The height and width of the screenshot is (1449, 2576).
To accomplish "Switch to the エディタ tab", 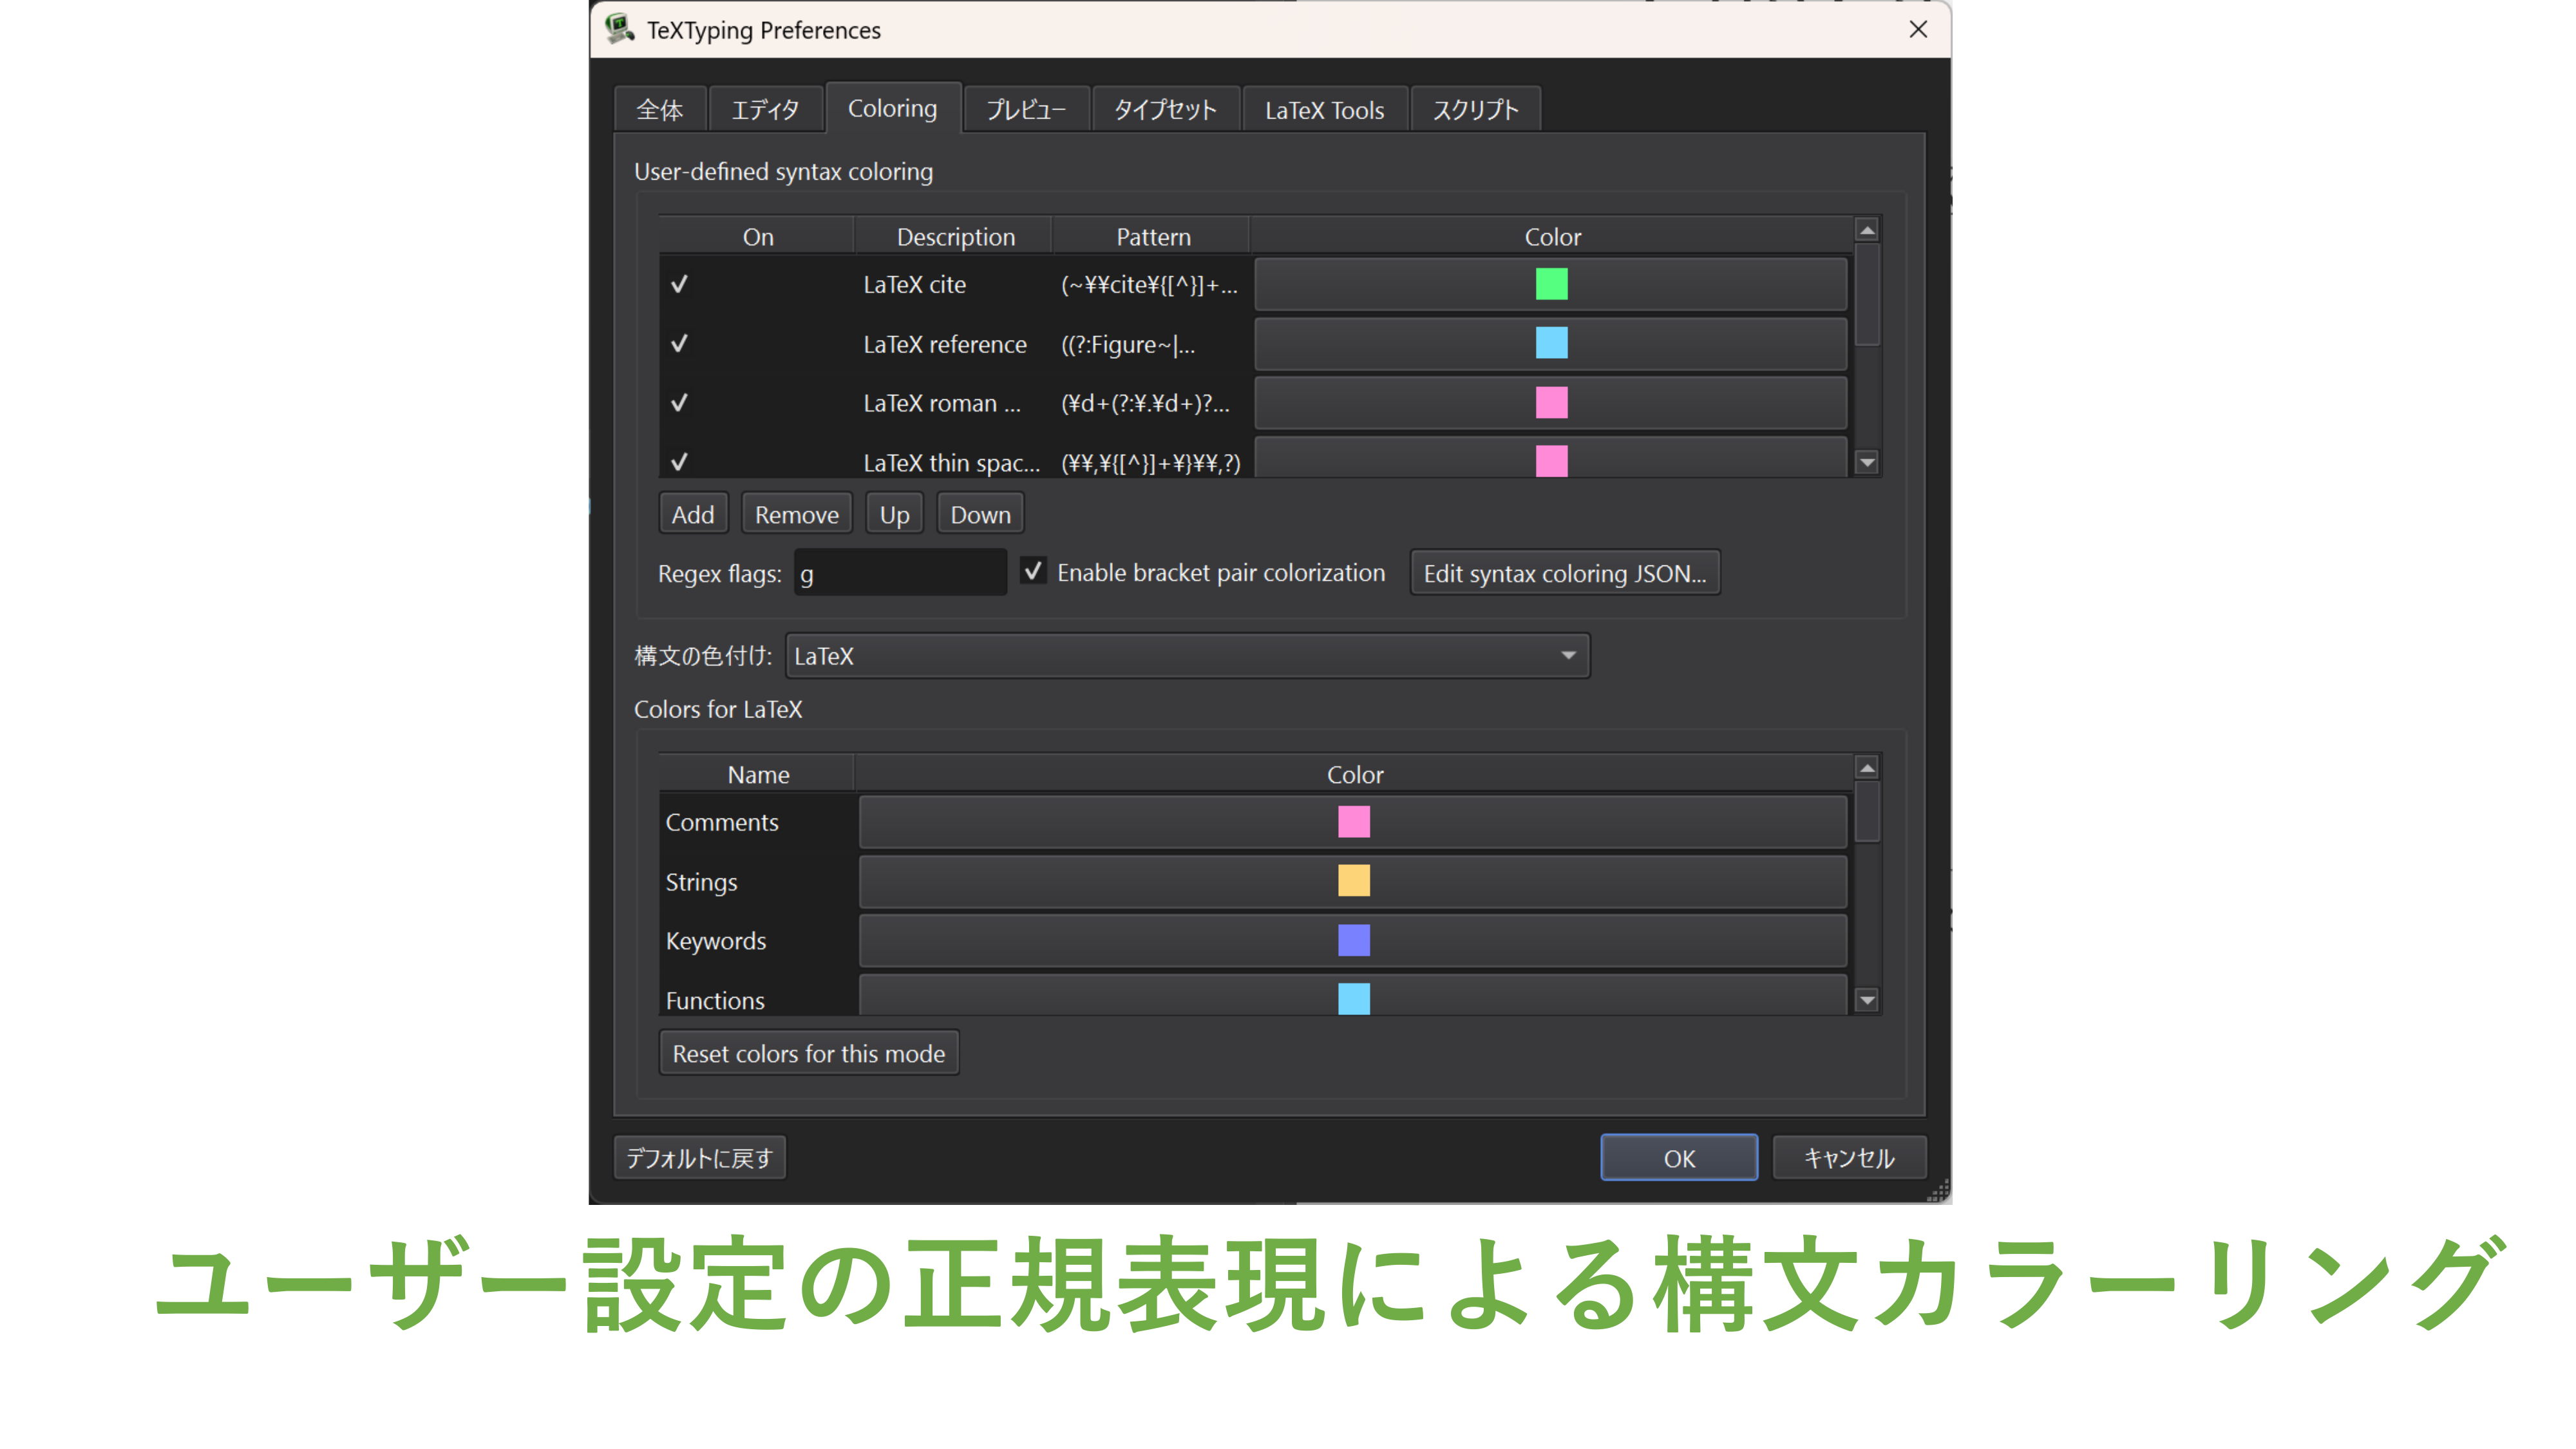I will (765, 108).
